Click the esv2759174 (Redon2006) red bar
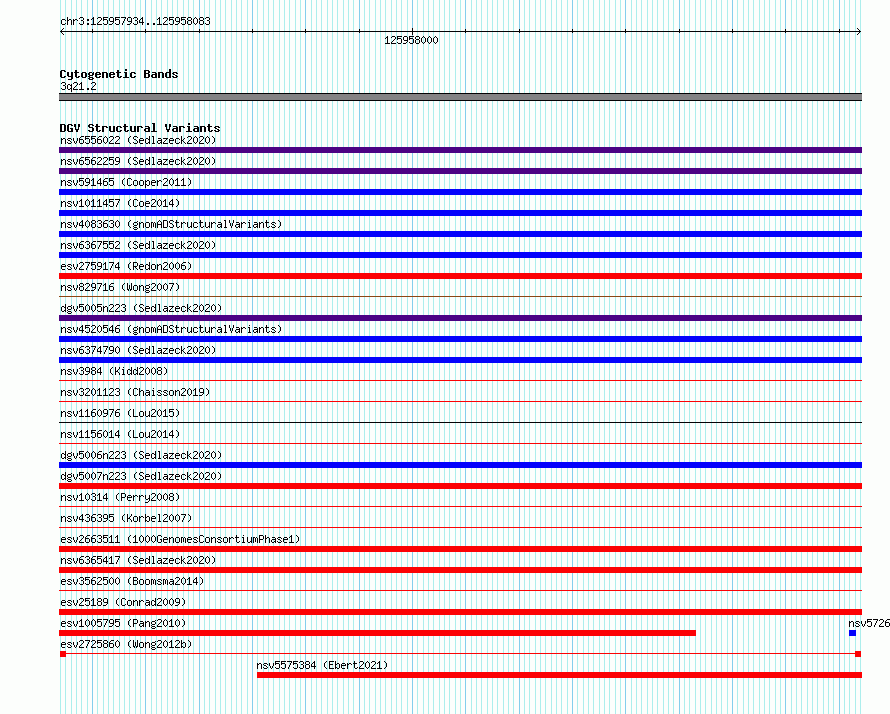This screenshot has width=890, height=714. [x=460, y=276]
